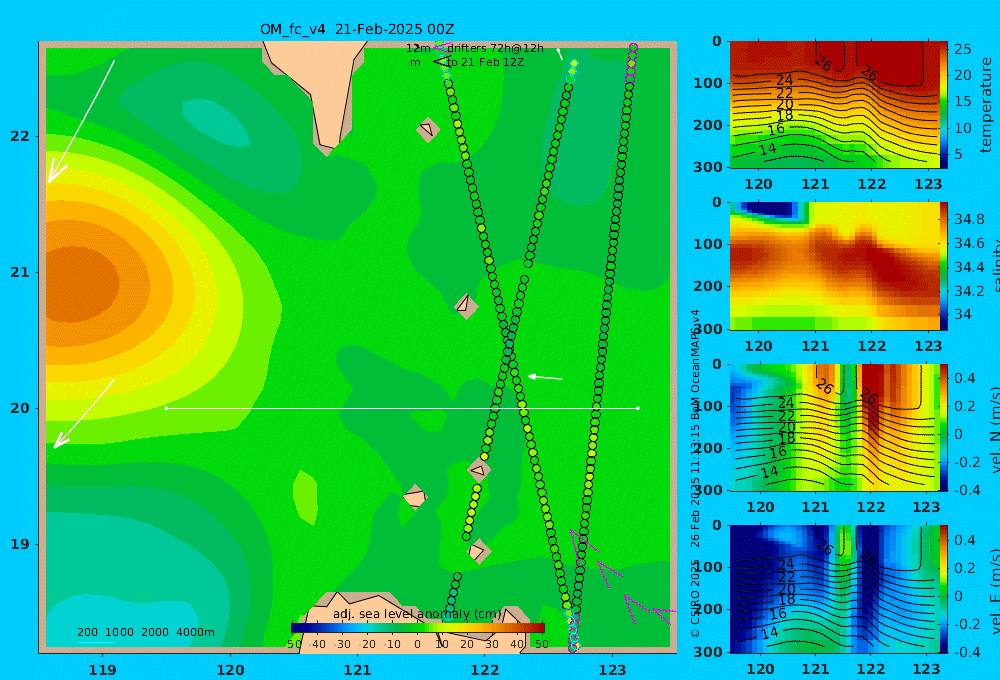The image size is (1000, 680).
Task: Click the vel. N color scale bar
Action: (x=944, y=427)
